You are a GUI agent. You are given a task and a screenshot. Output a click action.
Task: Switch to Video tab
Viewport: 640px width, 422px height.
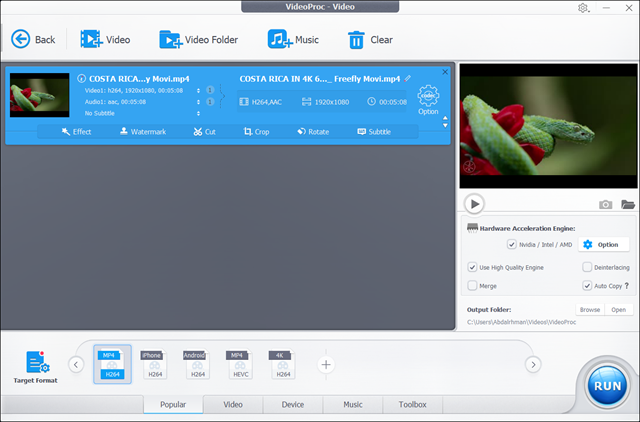pyautogui.click(x=233, y=404)
